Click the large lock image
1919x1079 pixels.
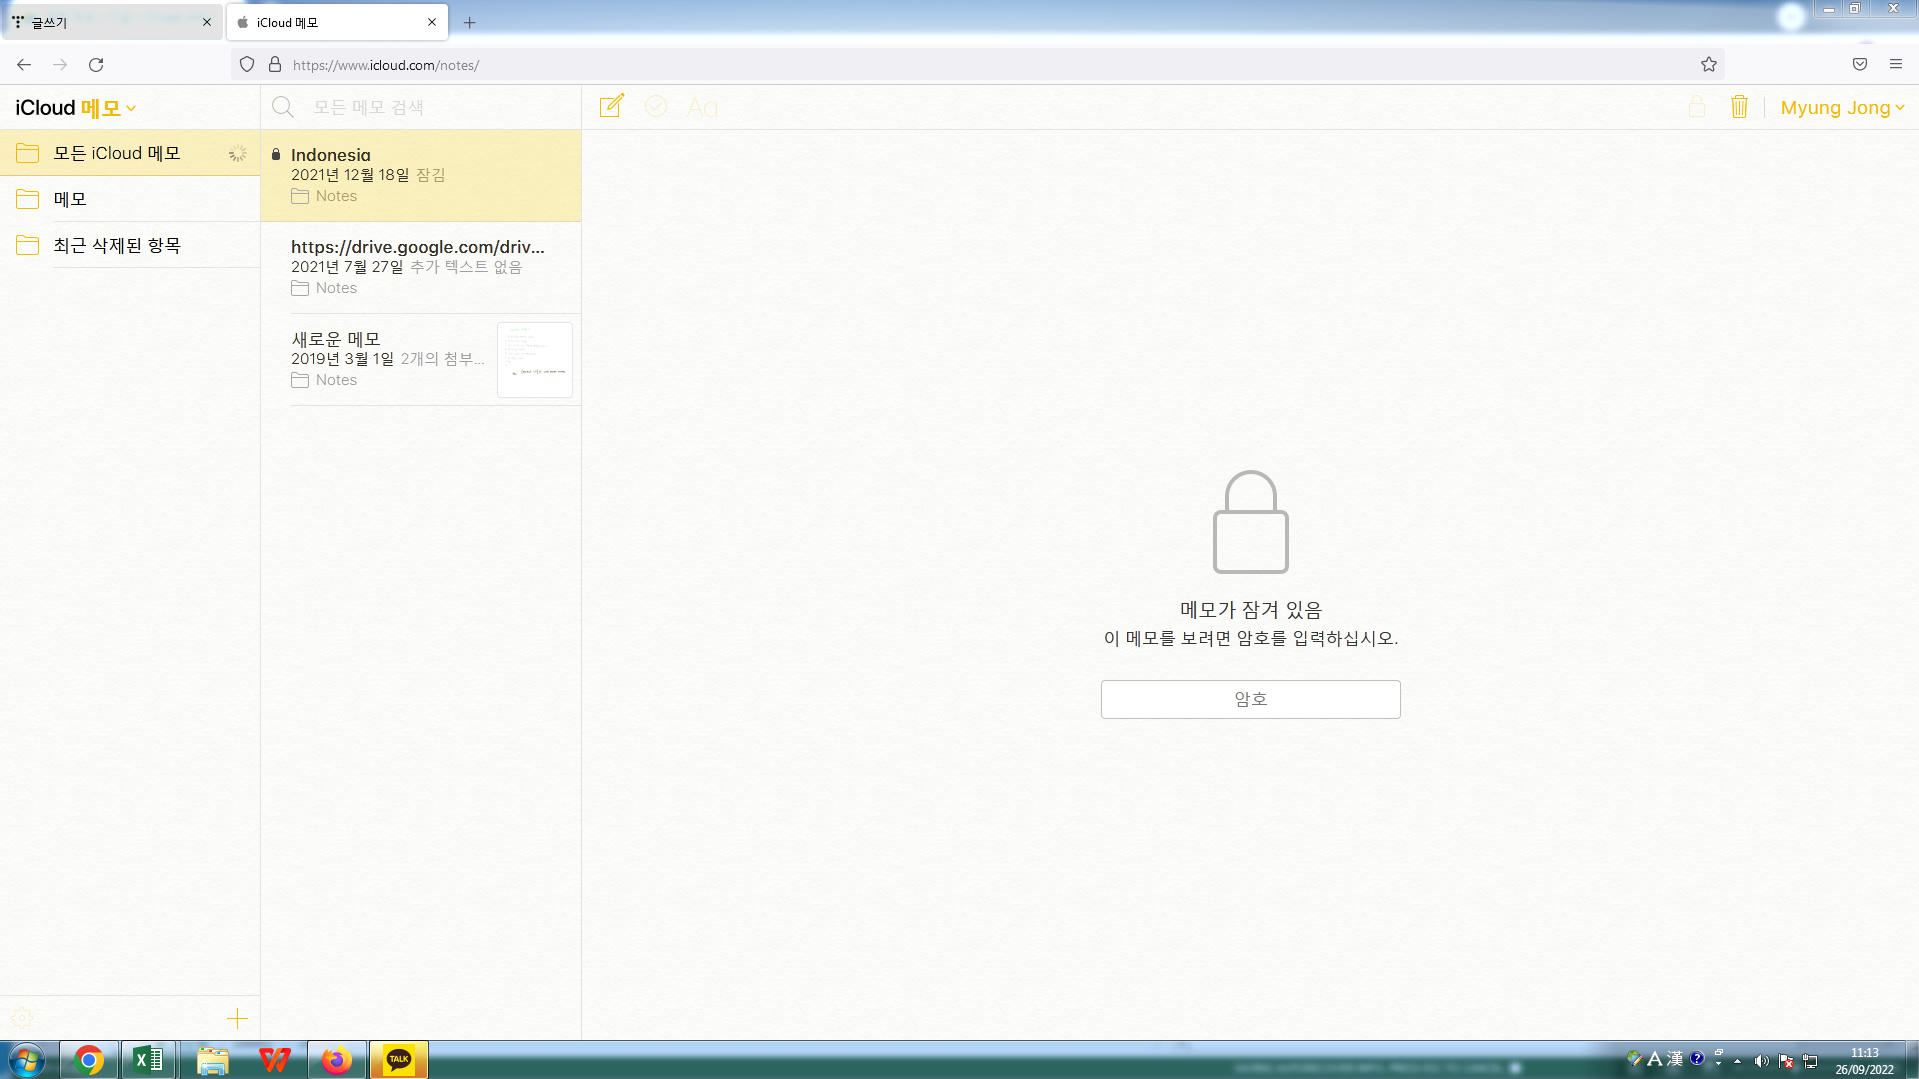(1250, 521)
